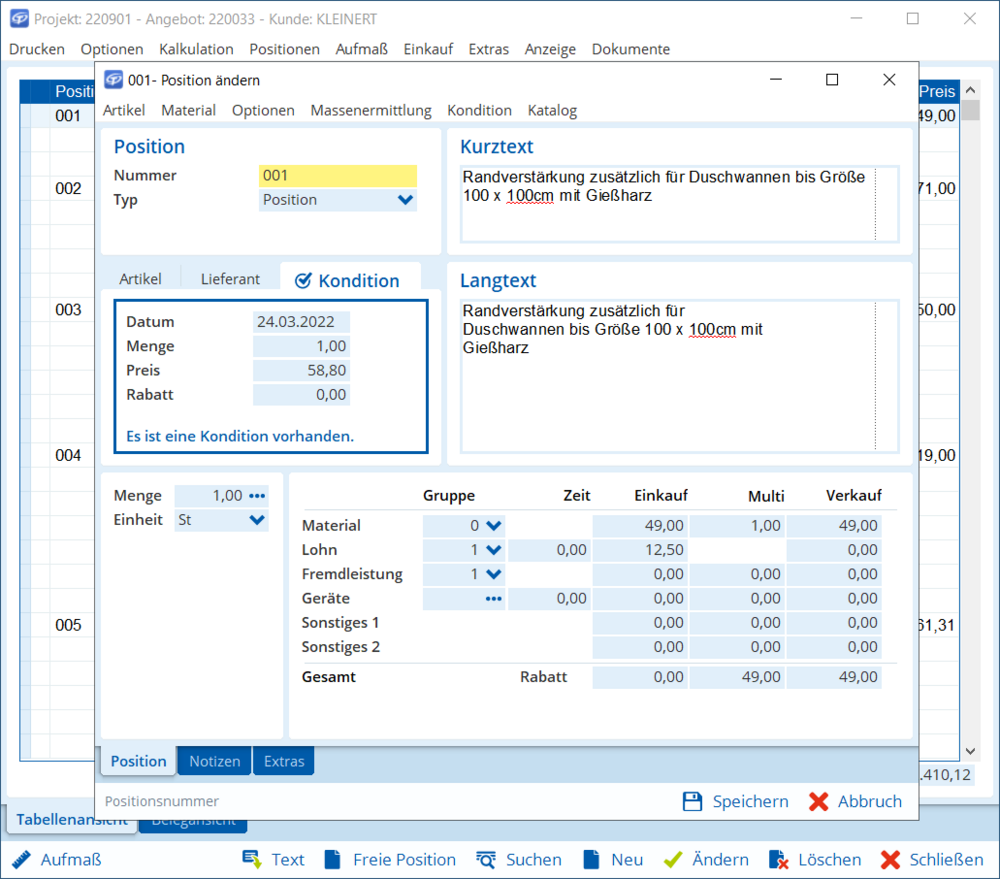Click the green checkmark Ändern icon

pyautogui.click(x=673, y=859)
